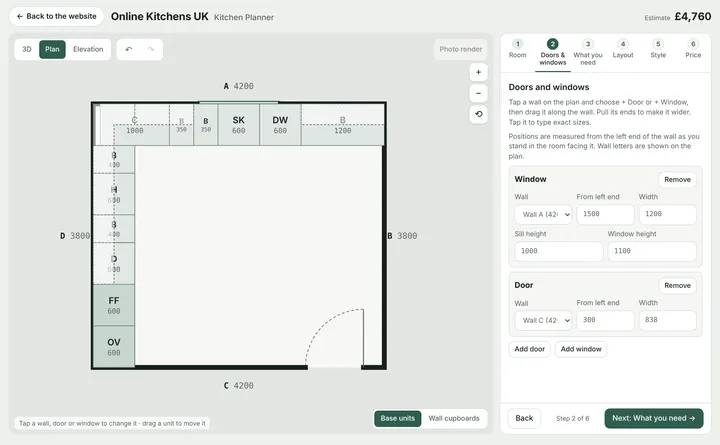The height and width of the screenshot is (445, 720).
Task: Edit Window From left end field
Action: pyautogui.click(x=605, y=214)
